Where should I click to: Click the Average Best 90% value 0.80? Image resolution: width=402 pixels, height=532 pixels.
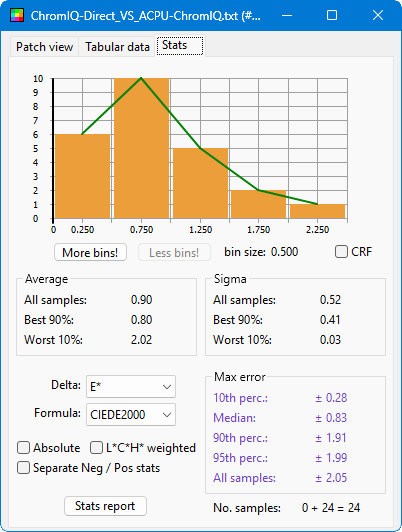141,320
